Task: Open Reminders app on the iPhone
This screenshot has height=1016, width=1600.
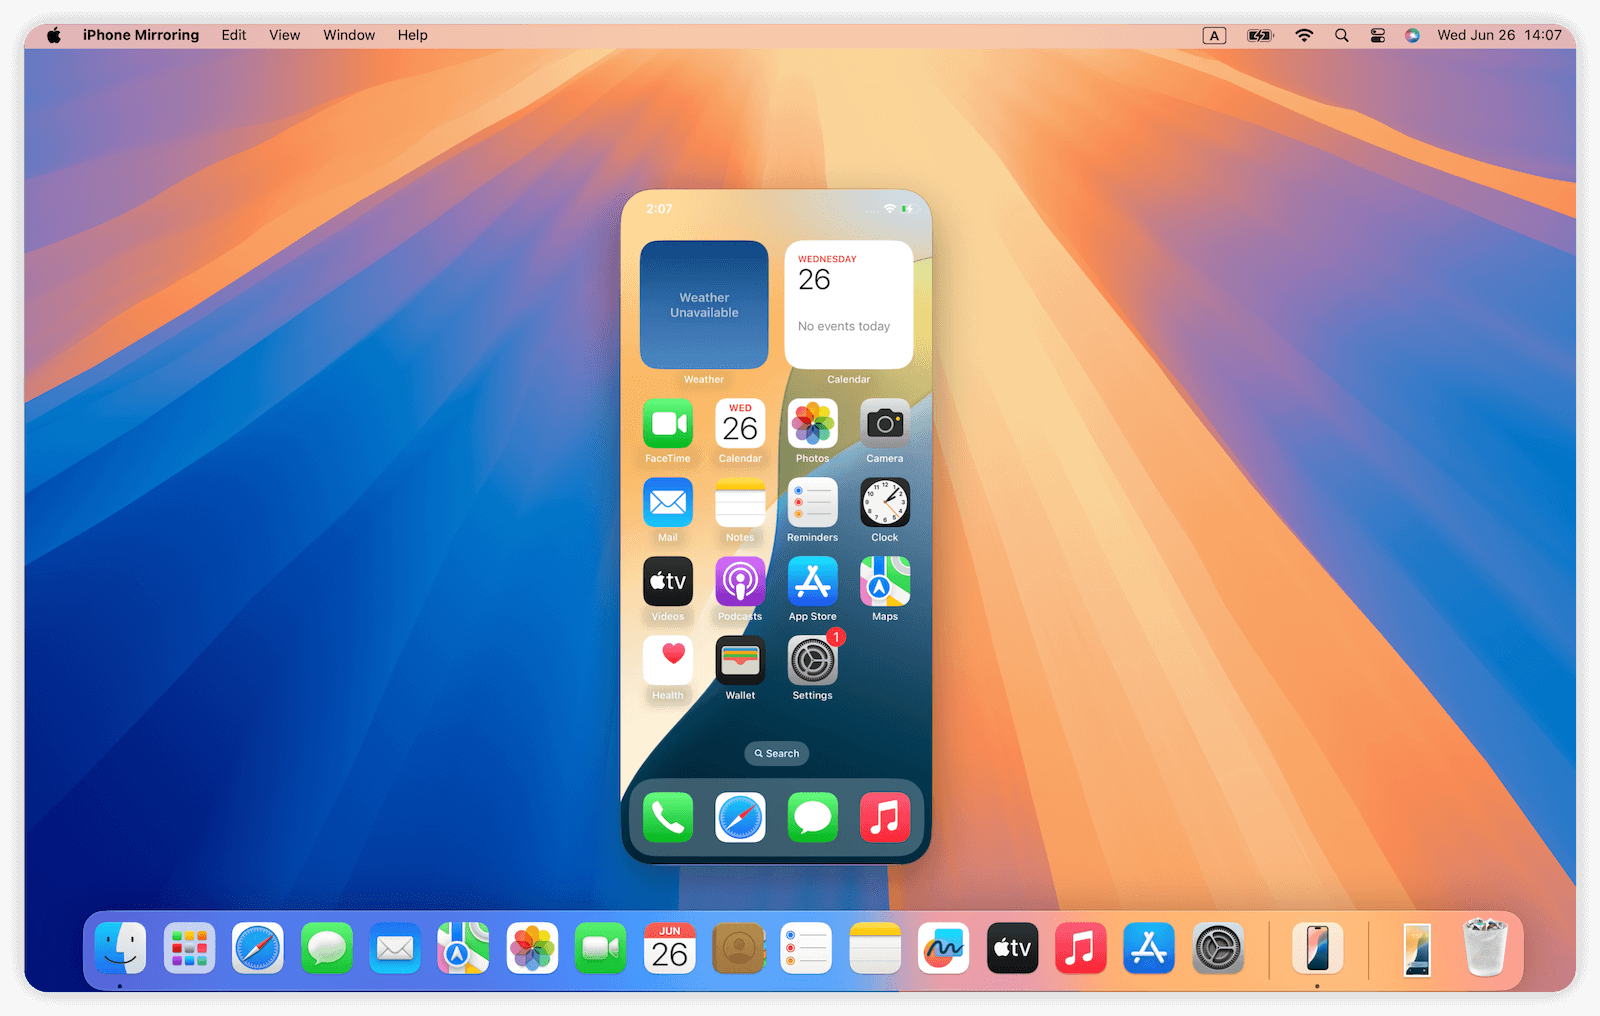Action: click(x=813, y=503)
